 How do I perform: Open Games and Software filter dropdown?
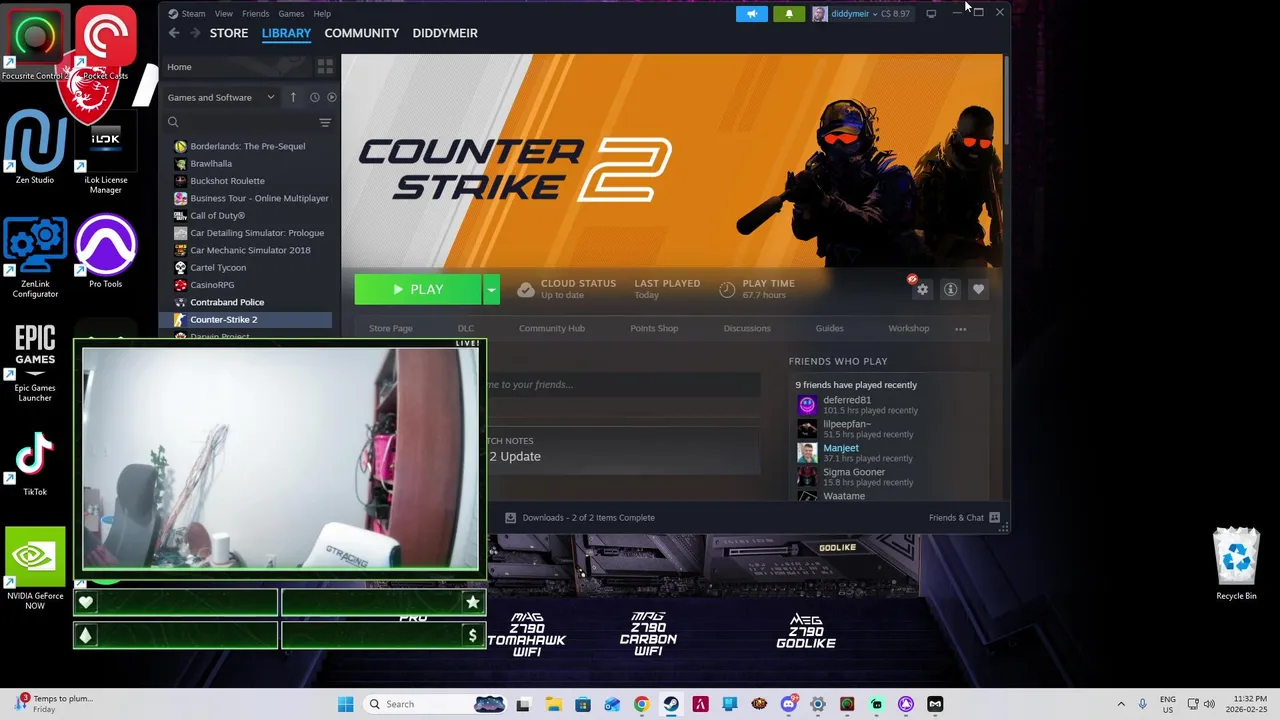[221, 97]
